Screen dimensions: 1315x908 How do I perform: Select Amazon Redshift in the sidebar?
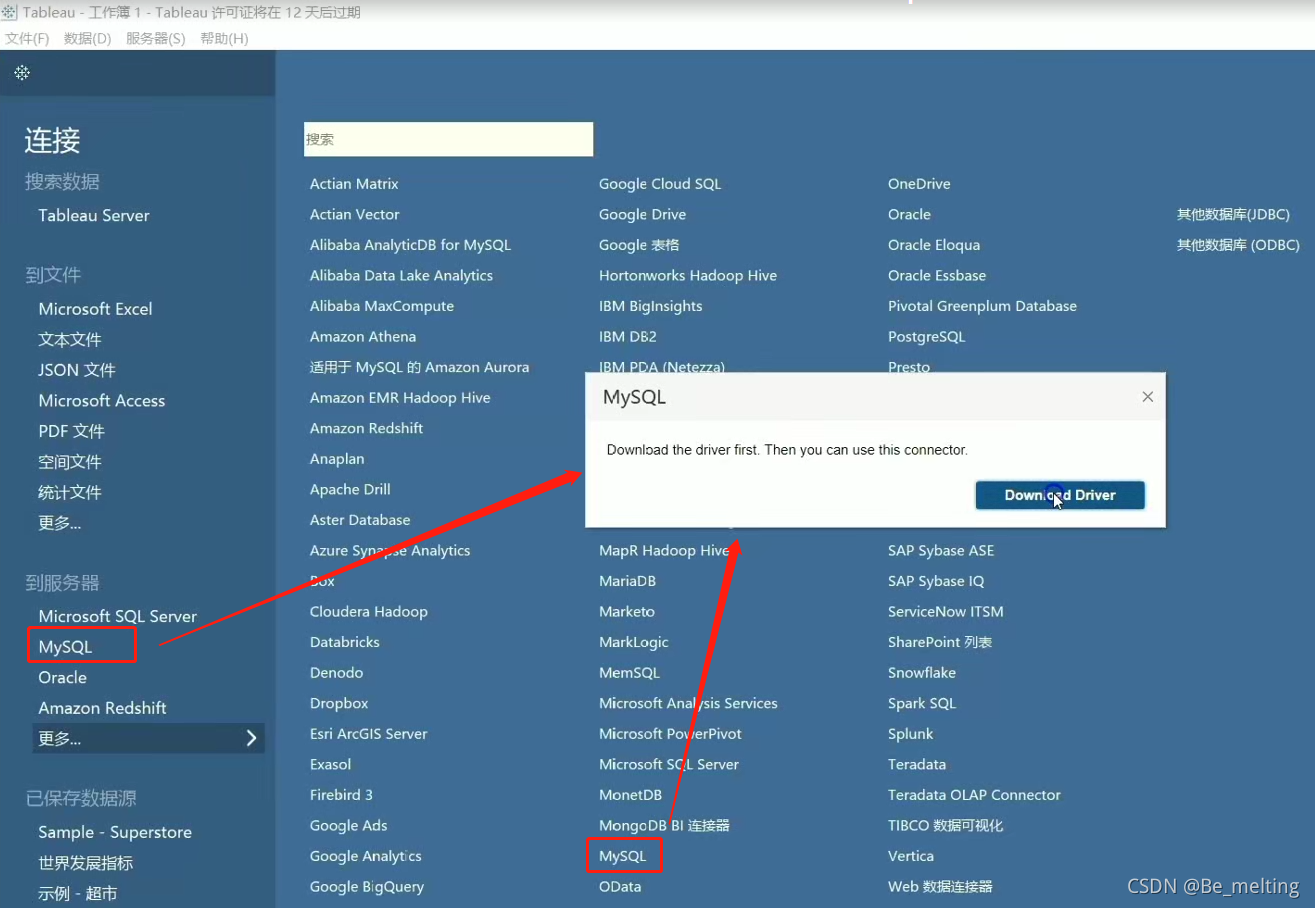pyautogui.click(x=102, y=708)
